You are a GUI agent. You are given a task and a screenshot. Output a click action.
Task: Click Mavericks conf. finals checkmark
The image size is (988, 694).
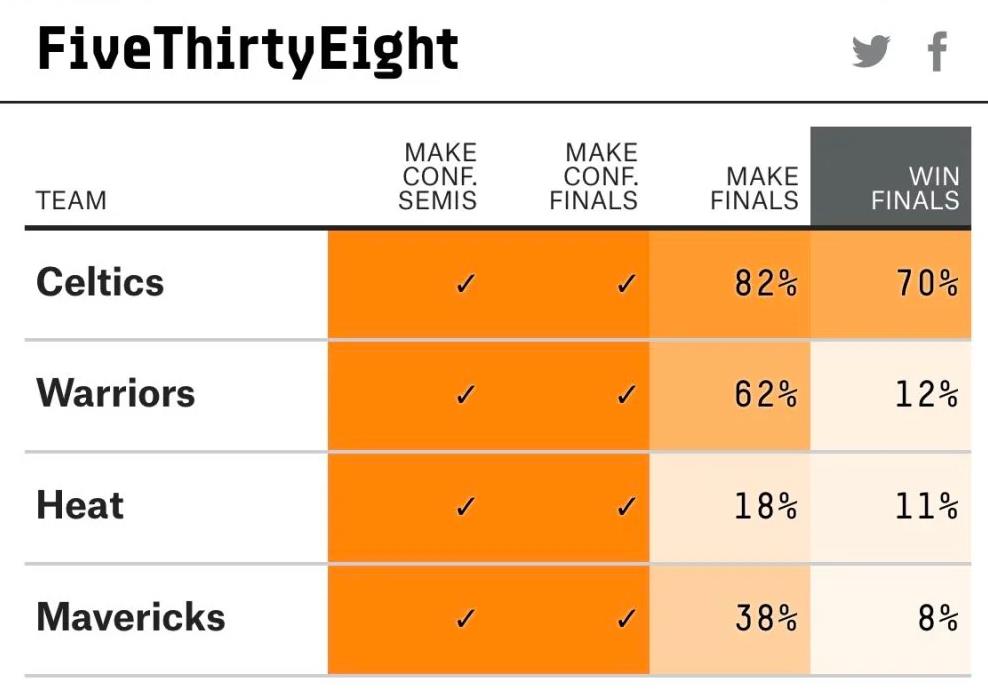pyautogui.click(x=626, y=619)
